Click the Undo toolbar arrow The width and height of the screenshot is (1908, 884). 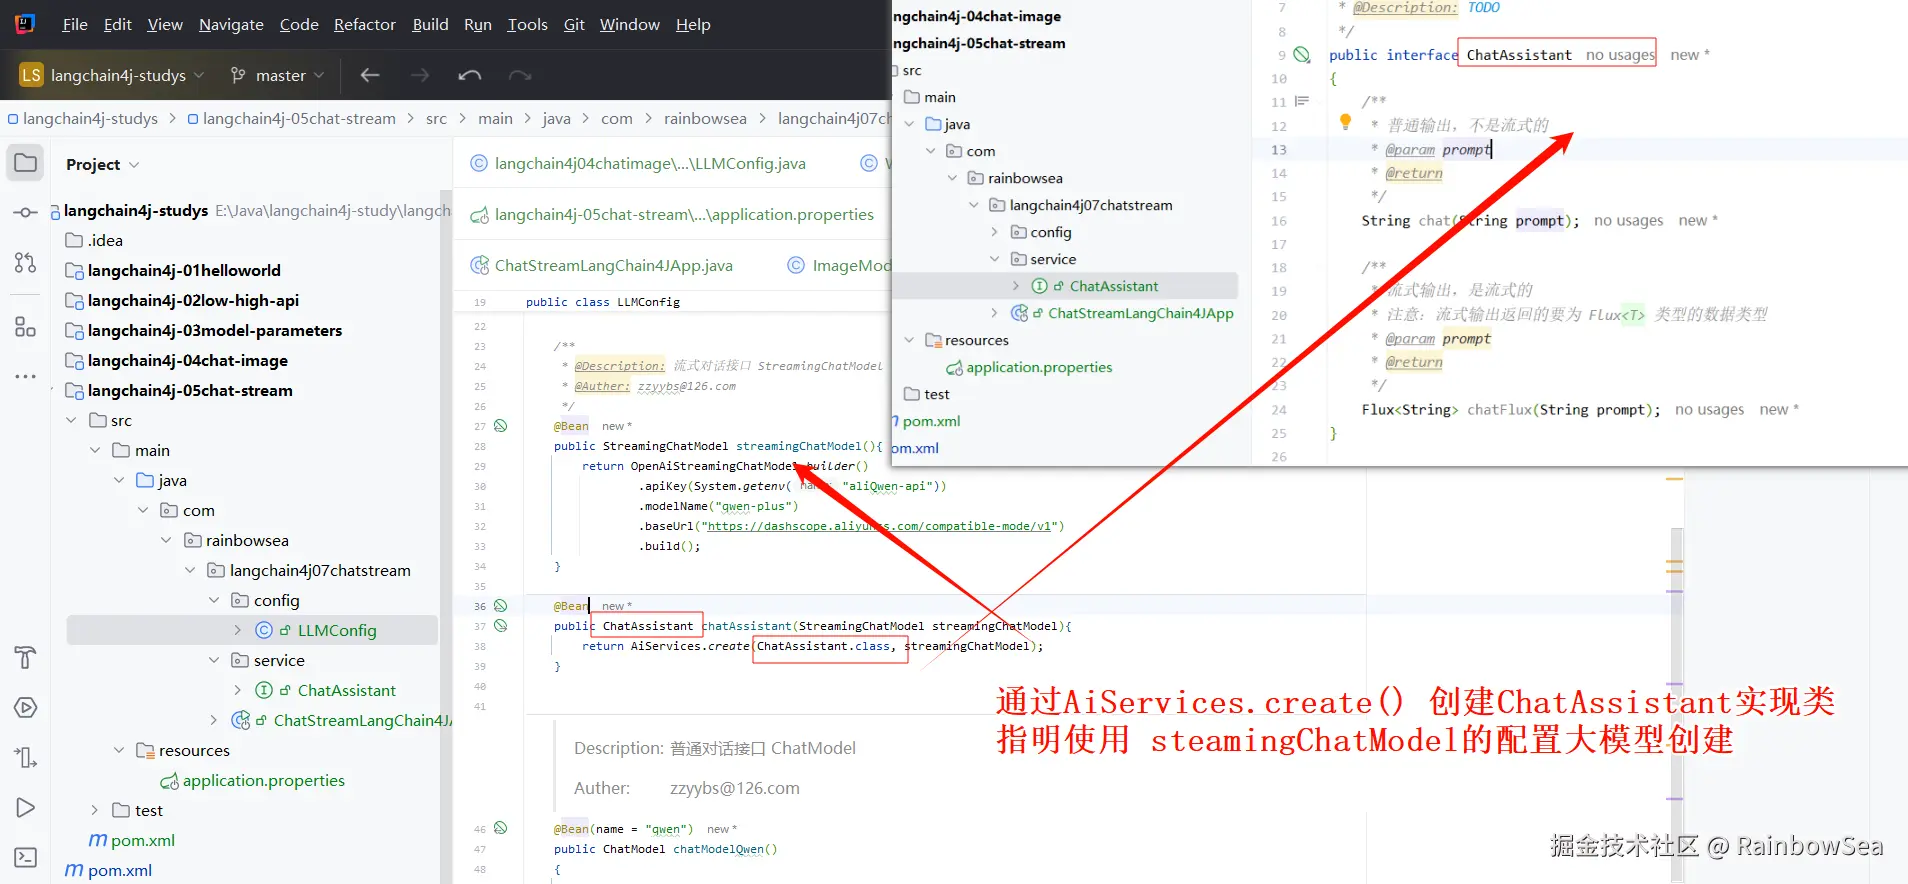470,75
